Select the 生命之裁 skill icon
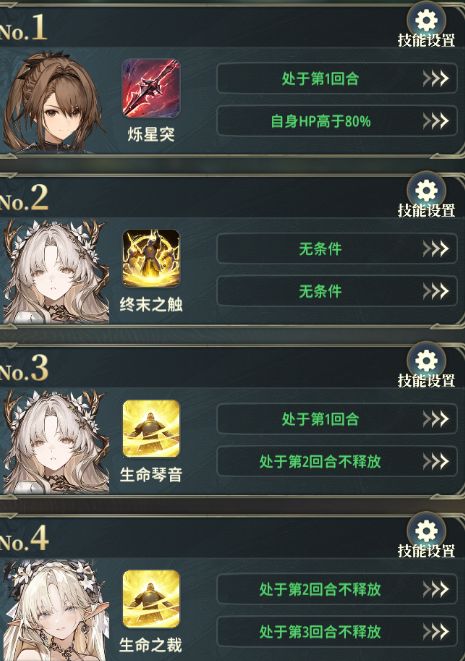The height and width of the screenshot is (661, 465). click(x=151, y=599)
